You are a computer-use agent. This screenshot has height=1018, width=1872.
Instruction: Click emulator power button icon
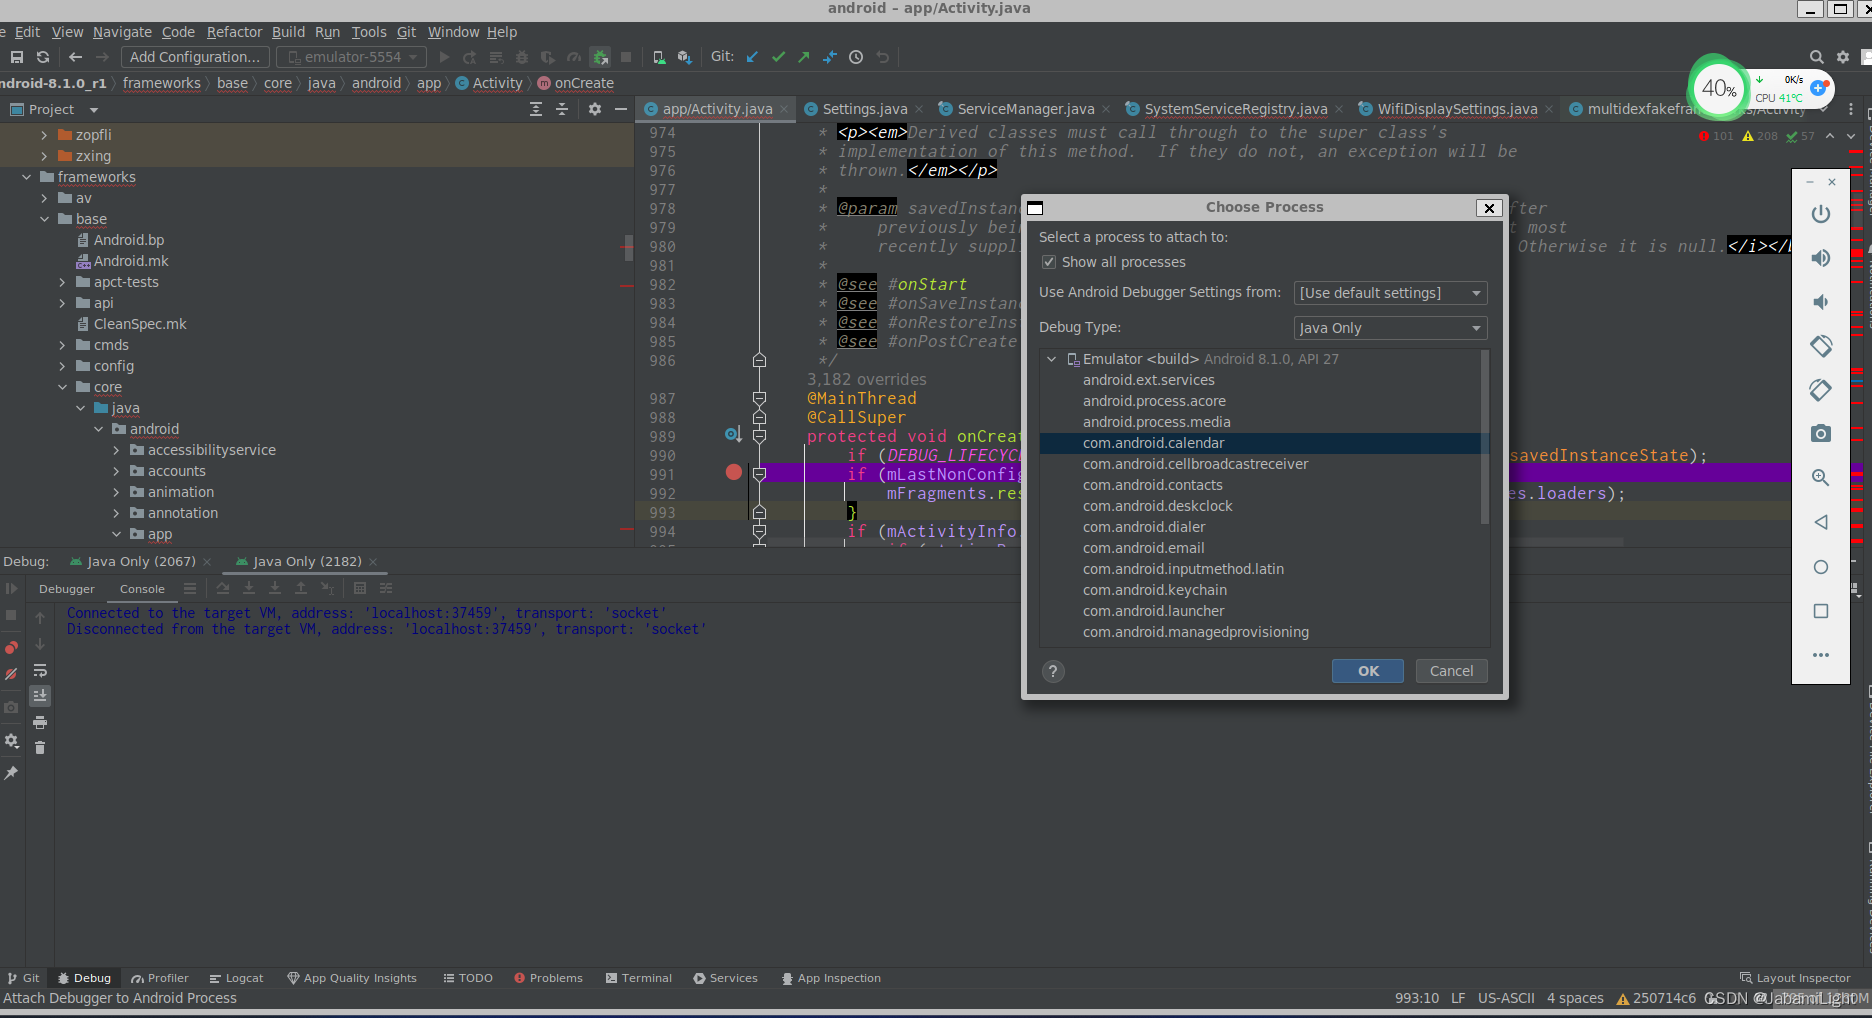click(1821, 214)
